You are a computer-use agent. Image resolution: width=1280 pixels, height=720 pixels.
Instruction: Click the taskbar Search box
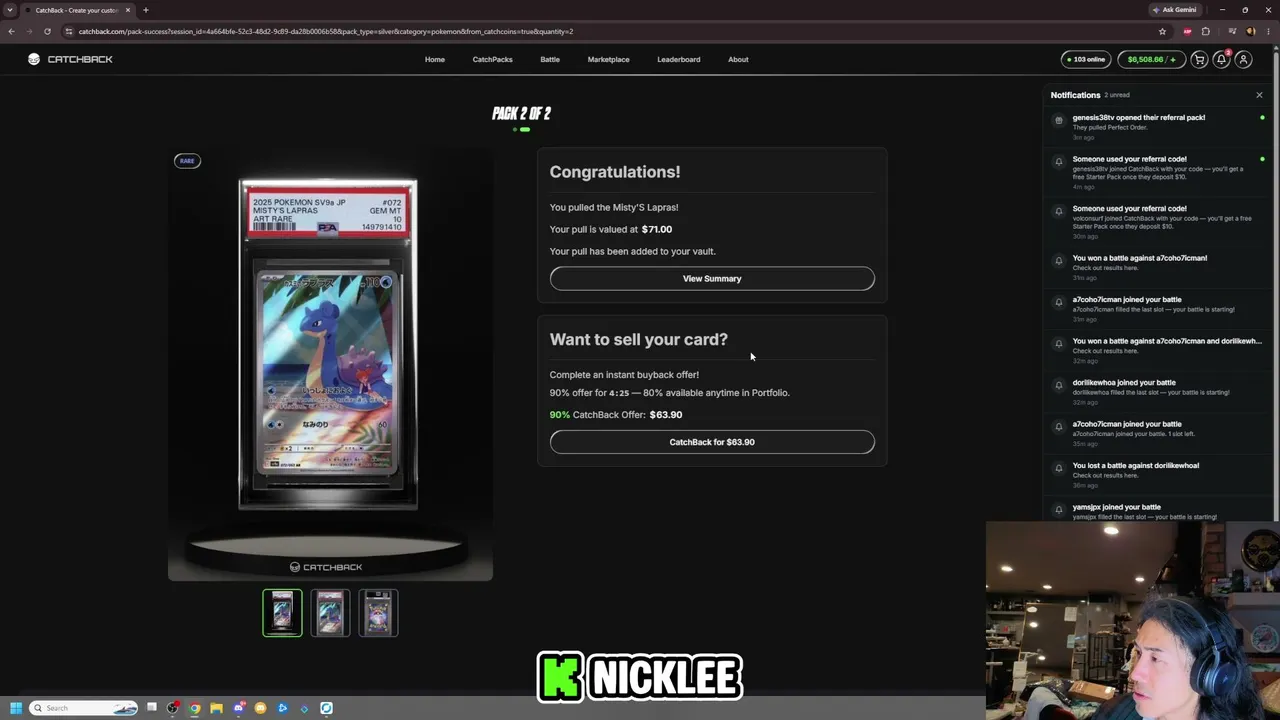coord(84,708)
